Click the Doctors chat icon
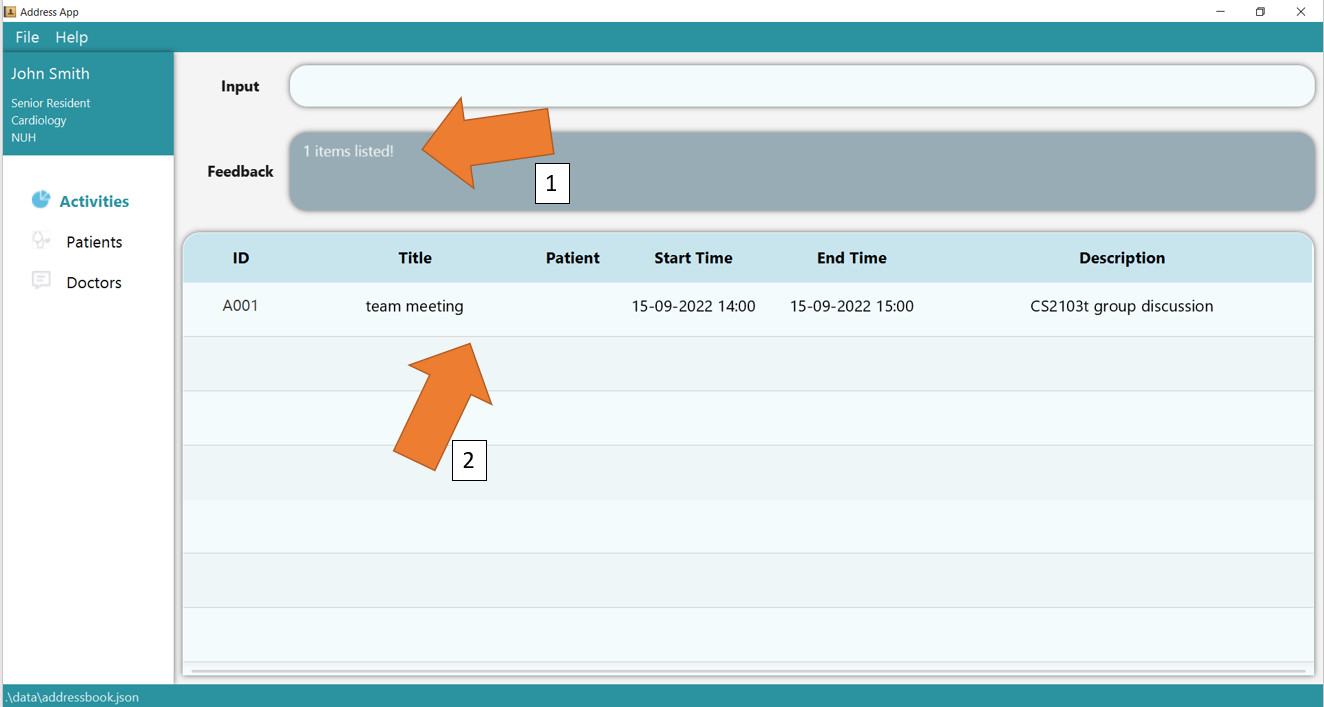The width and height of the screenshot is (1324, 707). pyautogui.click(x=41, y=281)
